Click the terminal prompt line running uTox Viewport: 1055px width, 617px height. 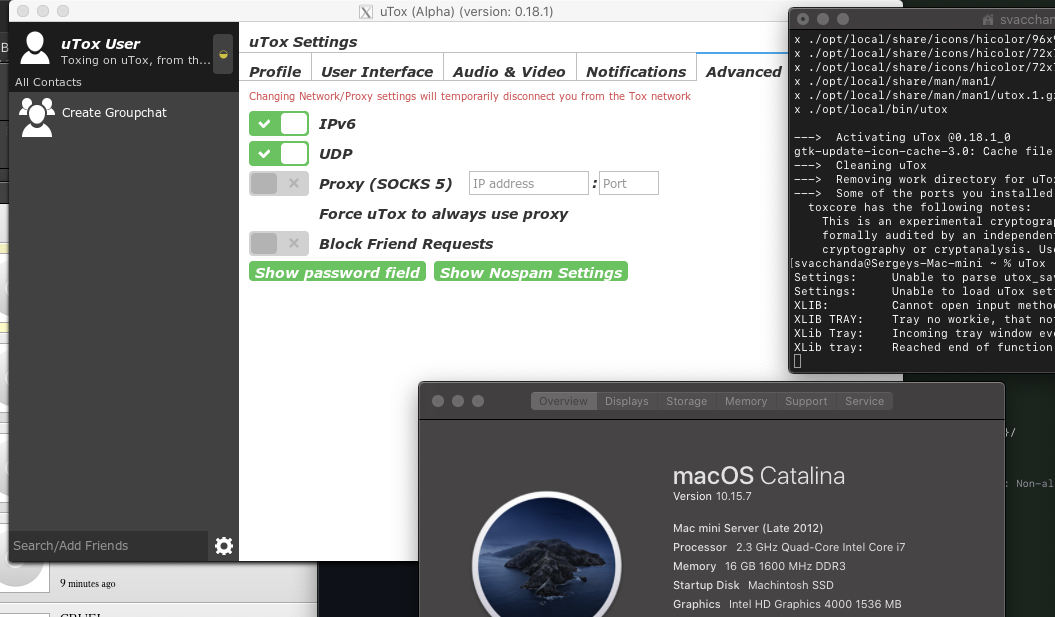[x=920, y=263]
